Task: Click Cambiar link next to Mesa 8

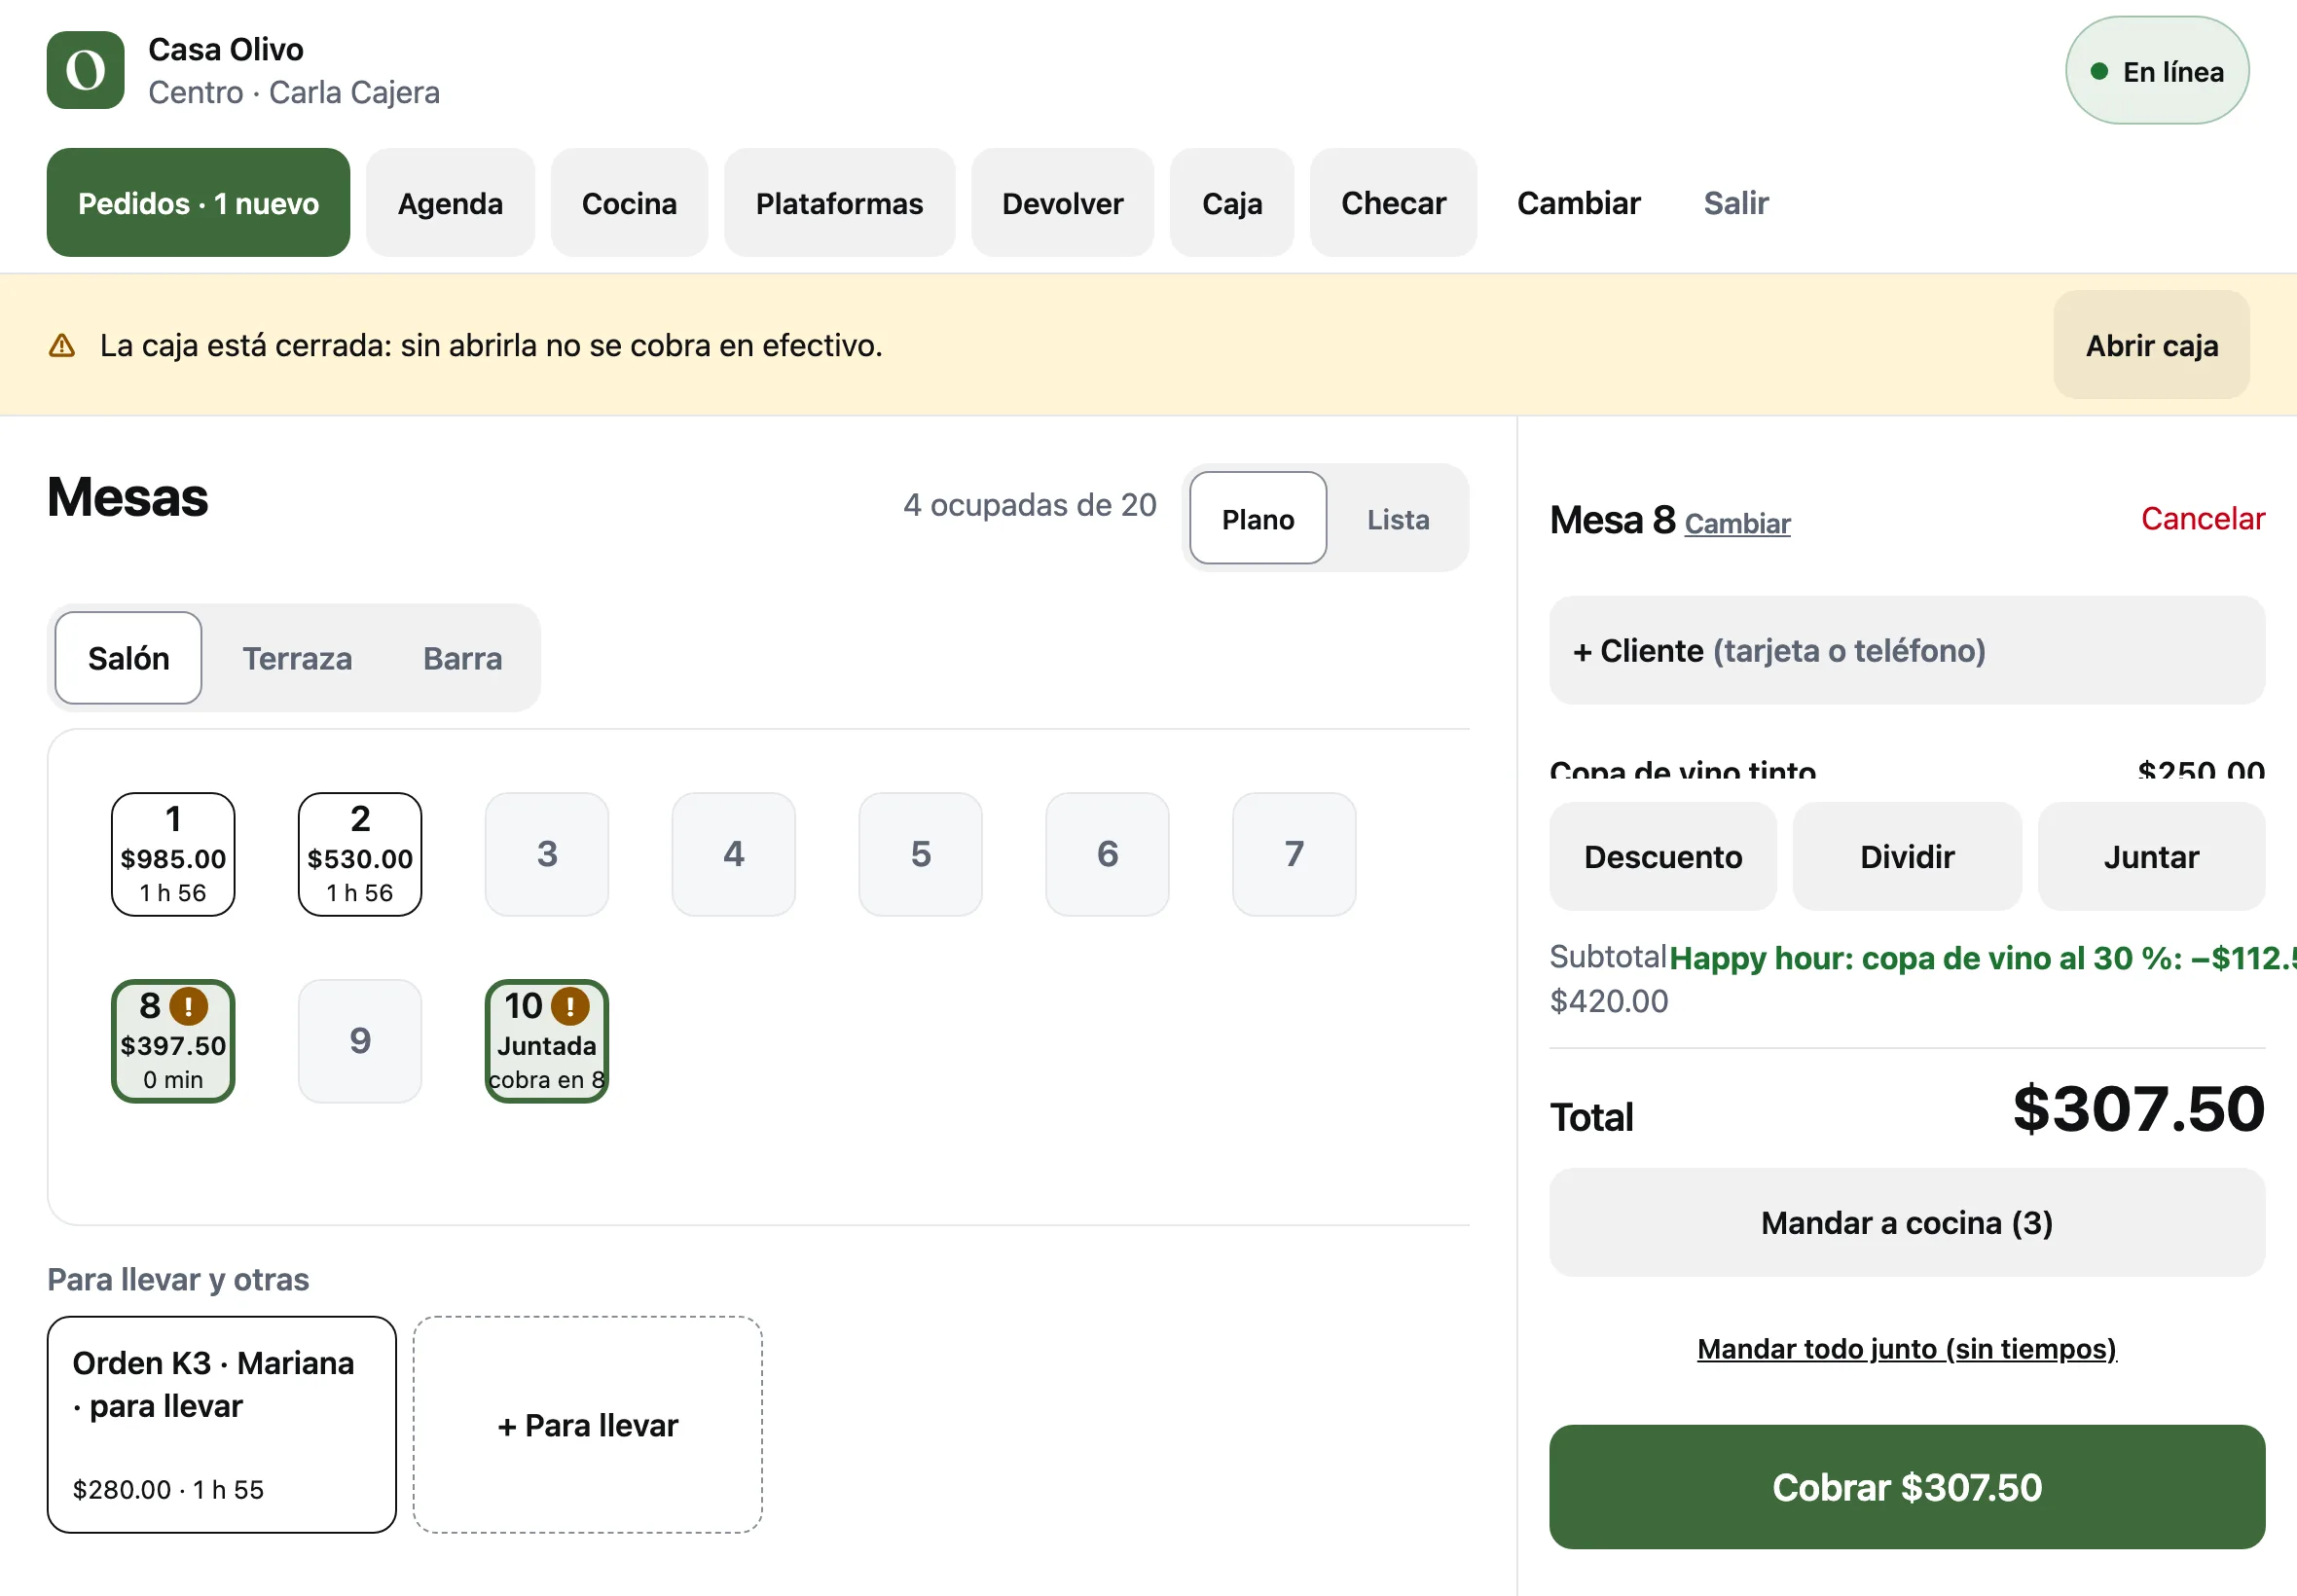Action: pos(1737,523)
